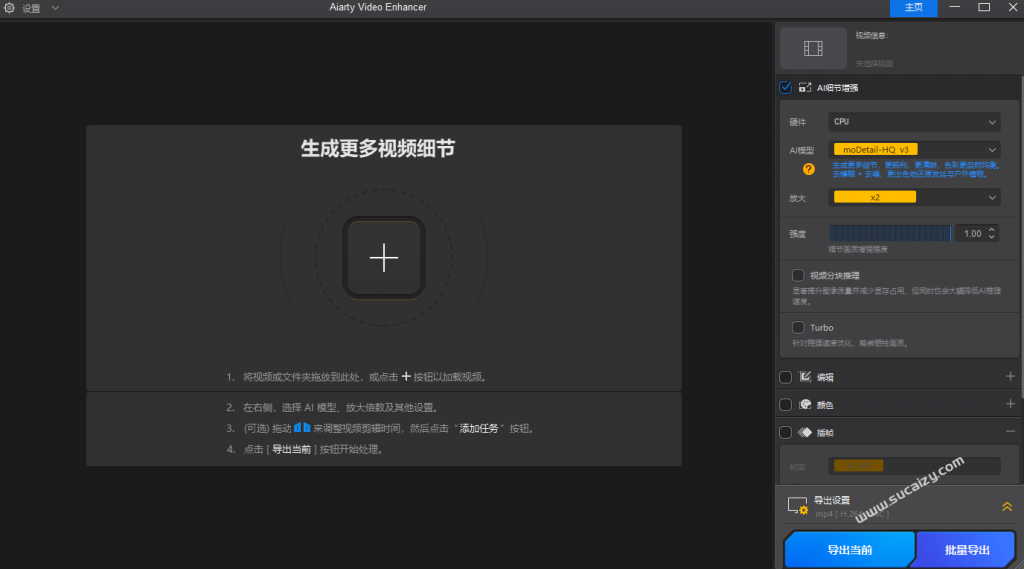Click the 导出设置 label text

(831, 500)
